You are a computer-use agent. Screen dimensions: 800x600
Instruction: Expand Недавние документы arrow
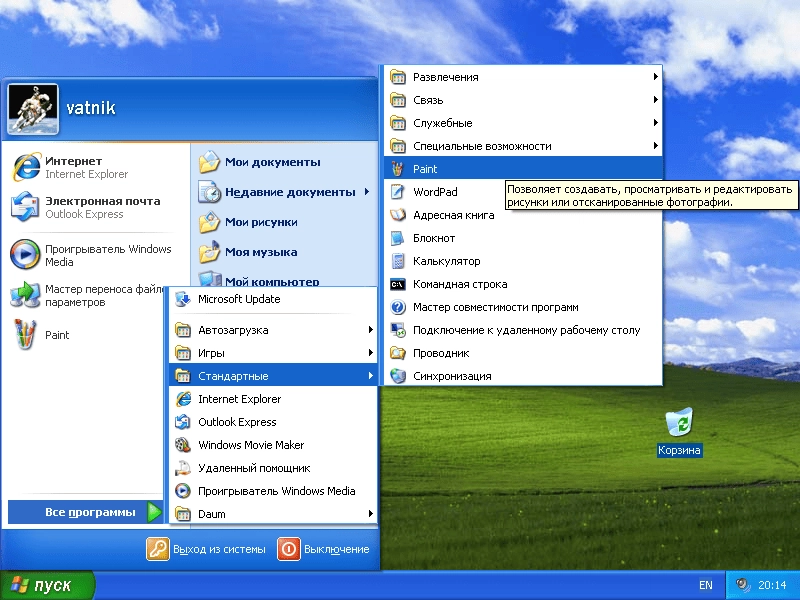[x=367, y=192]
